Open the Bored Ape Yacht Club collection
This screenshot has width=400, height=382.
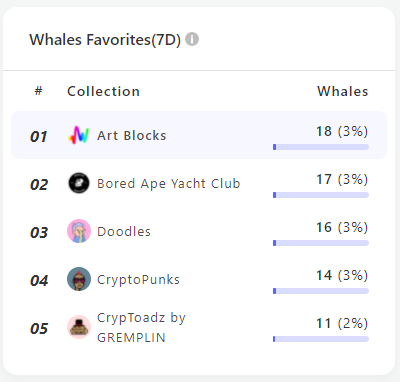pos(169,184)
